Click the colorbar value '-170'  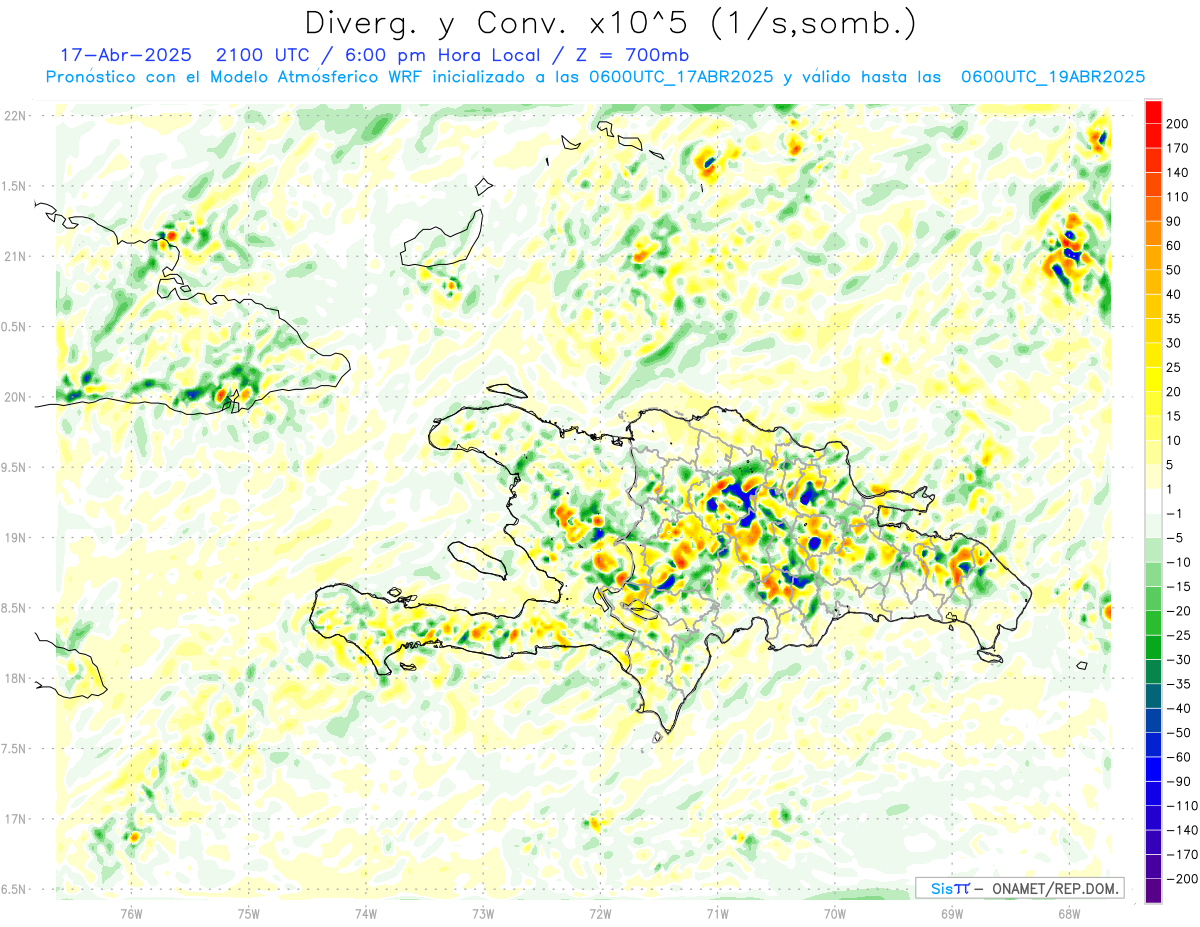click(x=1181, y=854)
